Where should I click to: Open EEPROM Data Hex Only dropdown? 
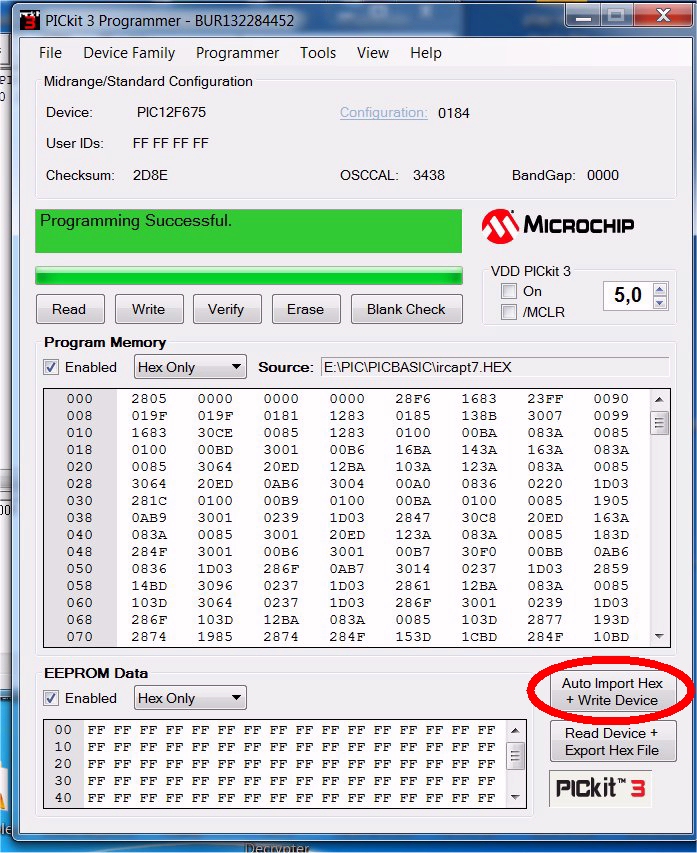[190, 698]
